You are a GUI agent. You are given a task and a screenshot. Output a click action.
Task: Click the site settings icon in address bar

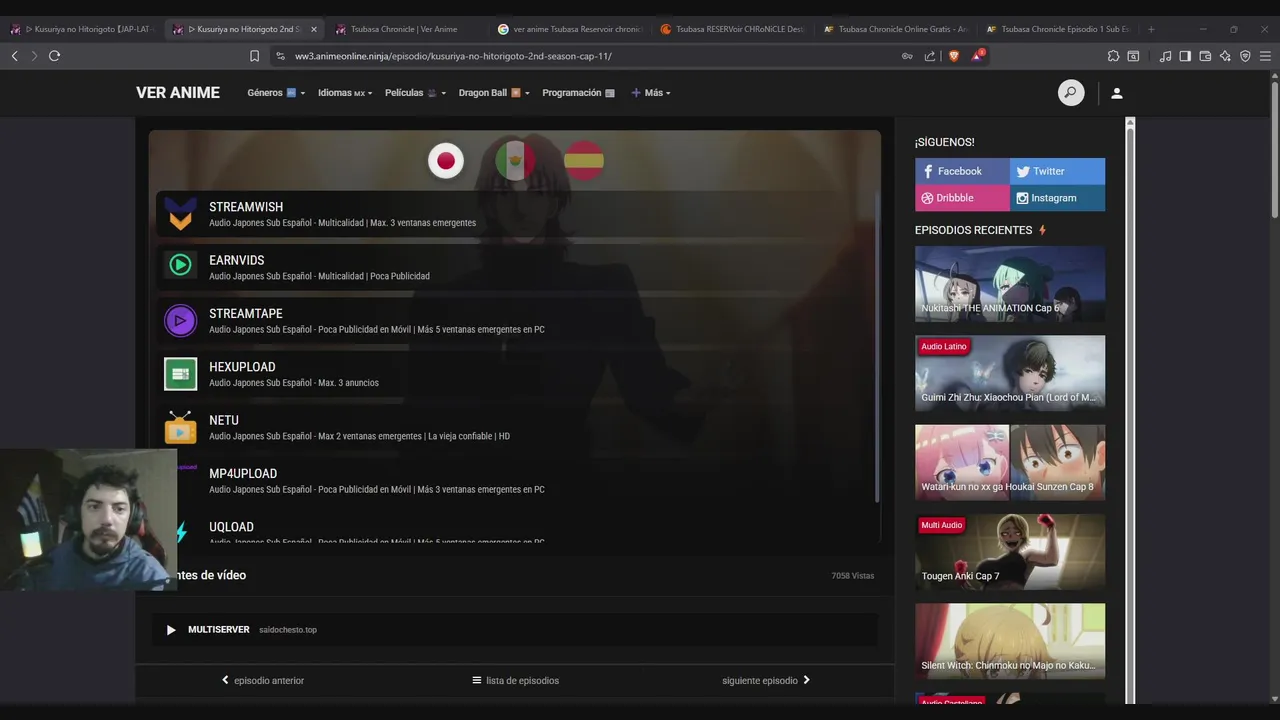[281, 56]
